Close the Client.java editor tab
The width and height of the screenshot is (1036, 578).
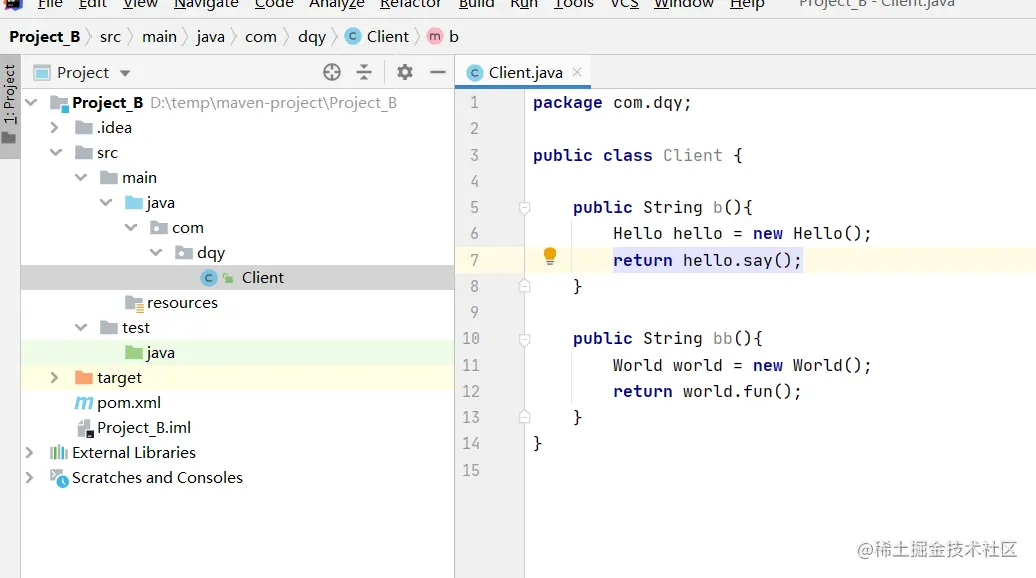[577, 72]
